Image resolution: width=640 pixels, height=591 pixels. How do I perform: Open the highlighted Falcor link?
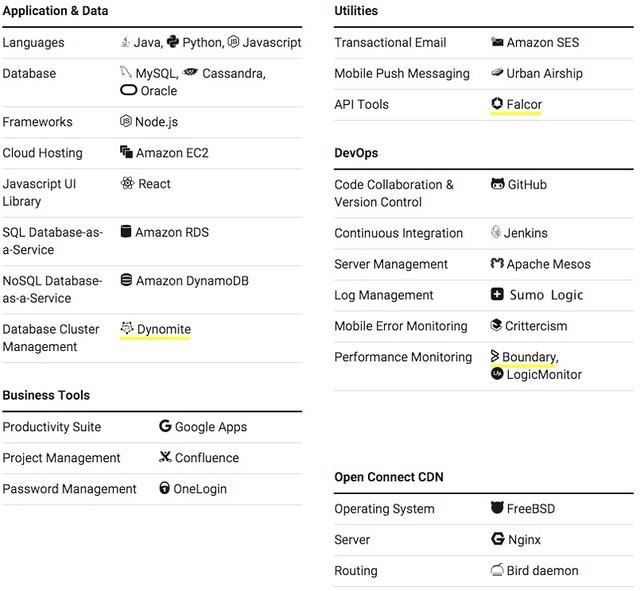[x=524, y=104]
